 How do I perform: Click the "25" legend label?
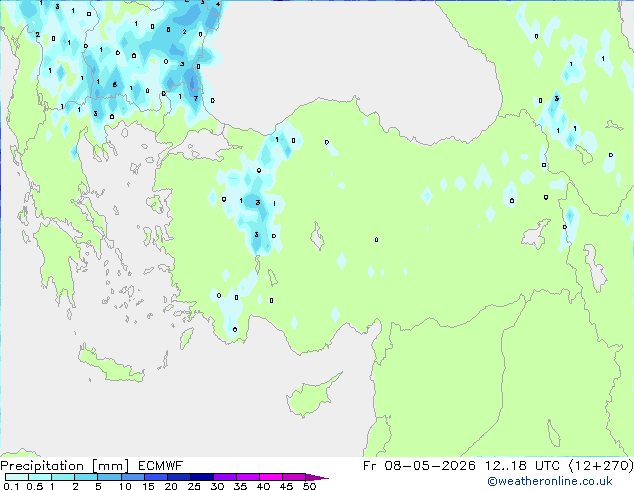point(194,486)
